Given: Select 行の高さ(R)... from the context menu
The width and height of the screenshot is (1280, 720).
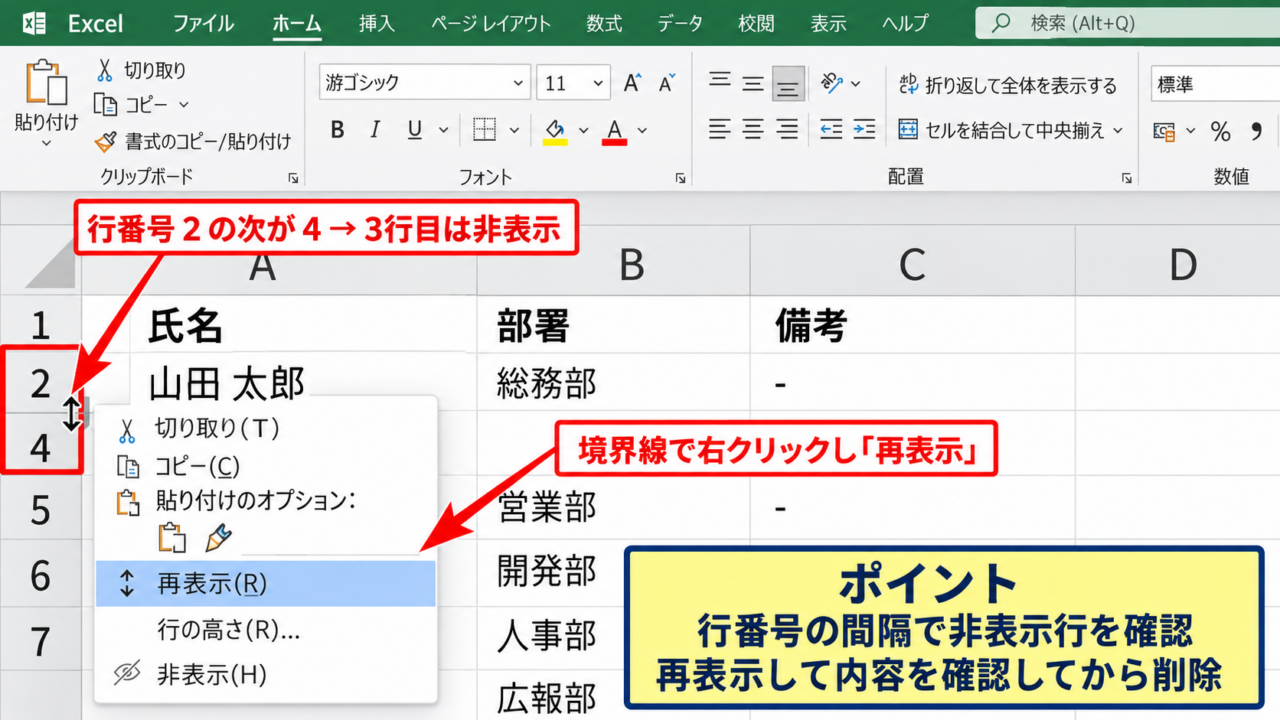Looking at the screenshot, I should 266,629.
